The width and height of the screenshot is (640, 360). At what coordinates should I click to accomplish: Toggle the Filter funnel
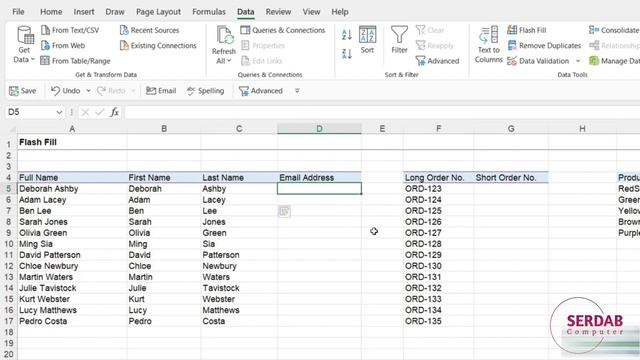pos(399,40)
